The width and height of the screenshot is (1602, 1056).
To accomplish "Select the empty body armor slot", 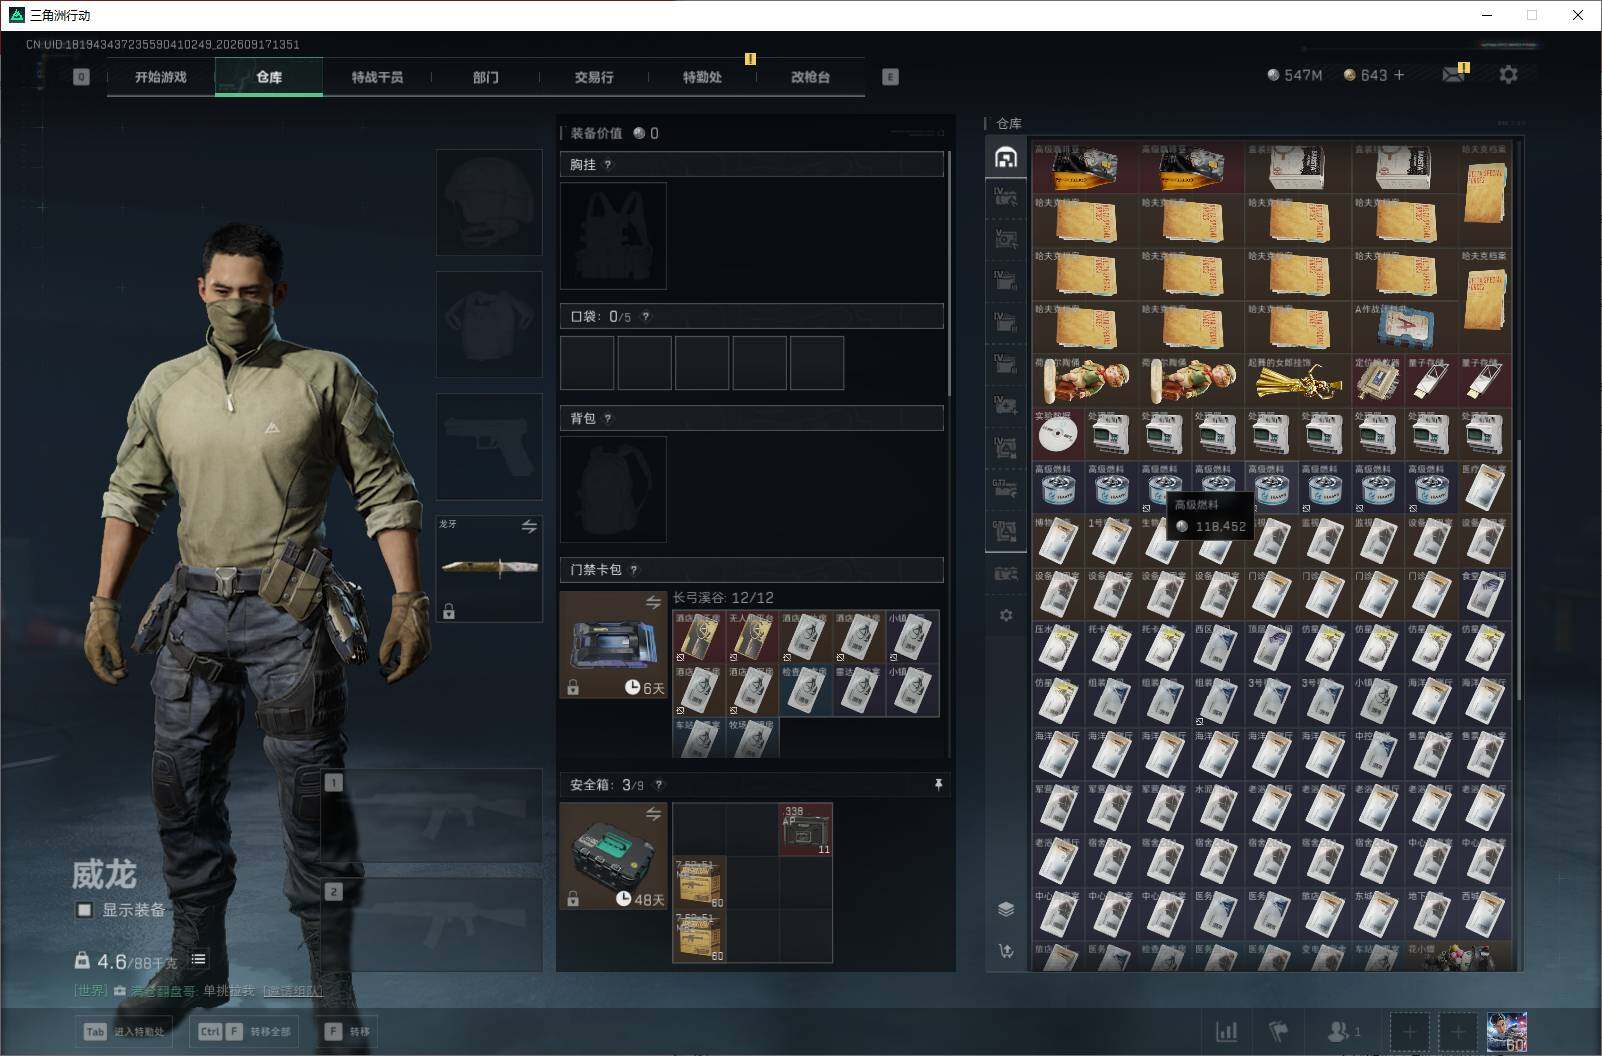I will point(489,324).
